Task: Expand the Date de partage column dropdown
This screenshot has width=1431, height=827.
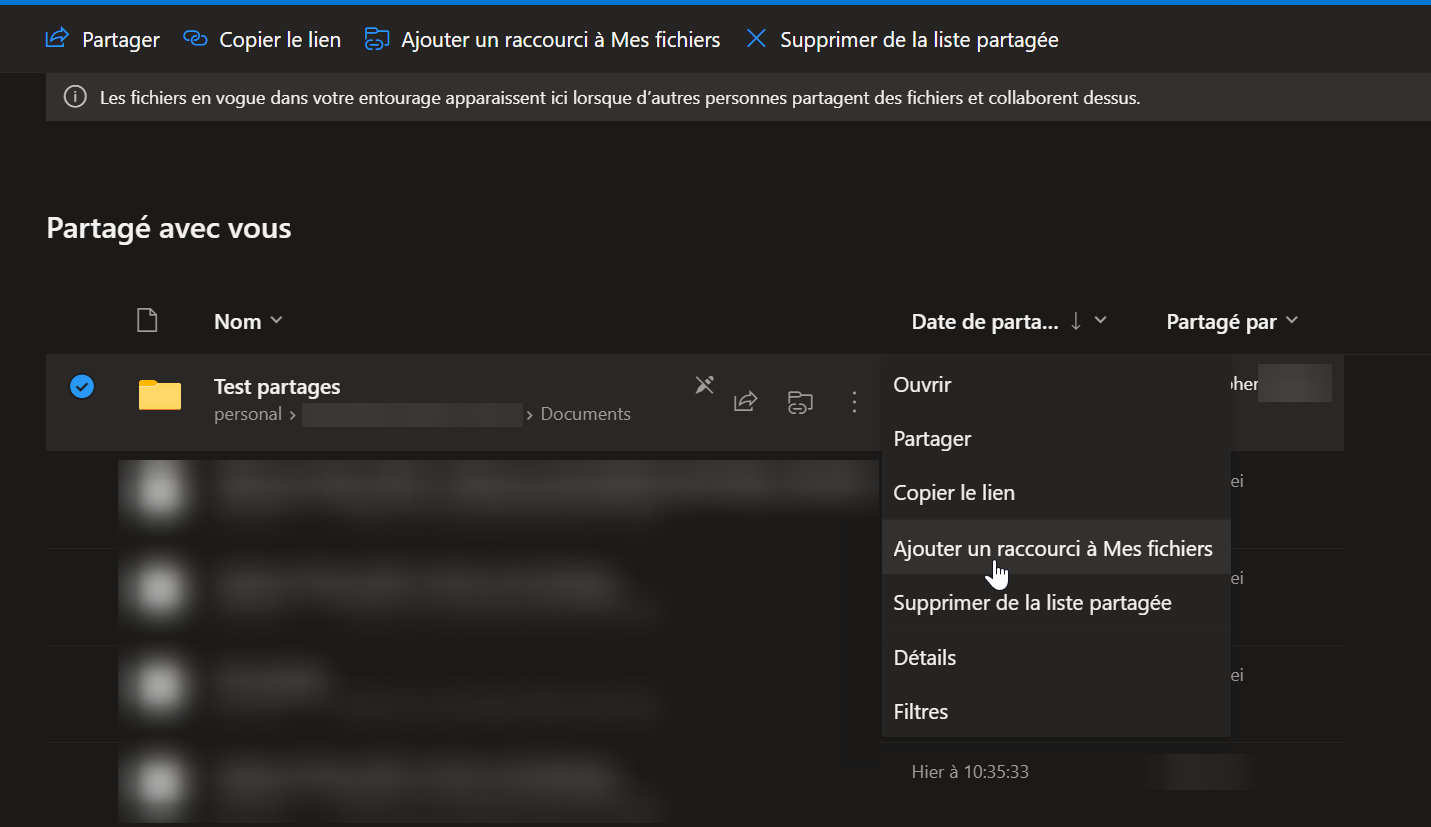Action: 1101,321
